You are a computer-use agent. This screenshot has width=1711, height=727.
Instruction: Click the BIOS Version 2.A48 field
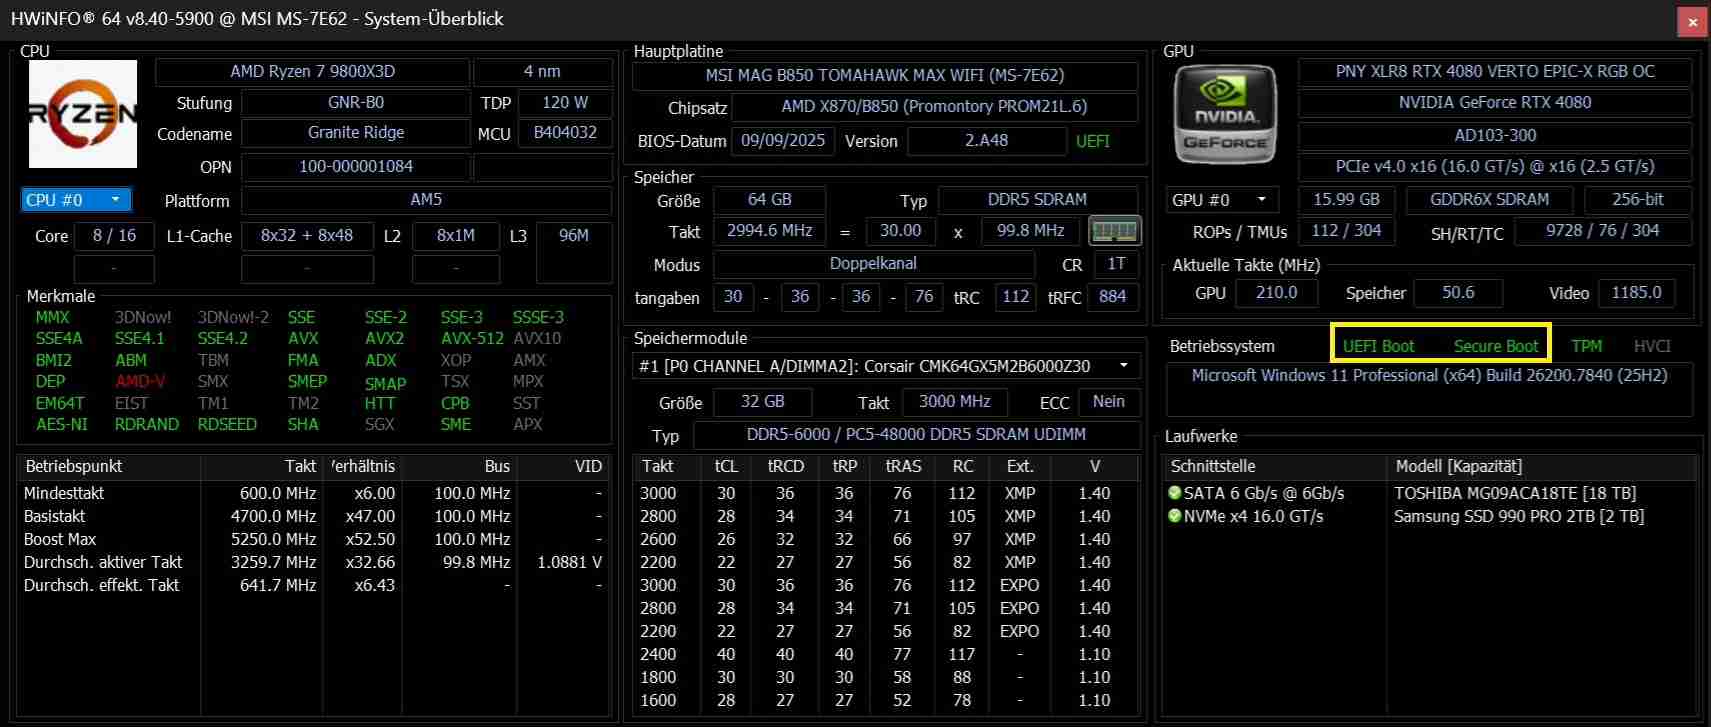pyautogui.click(x=986, y=141)
